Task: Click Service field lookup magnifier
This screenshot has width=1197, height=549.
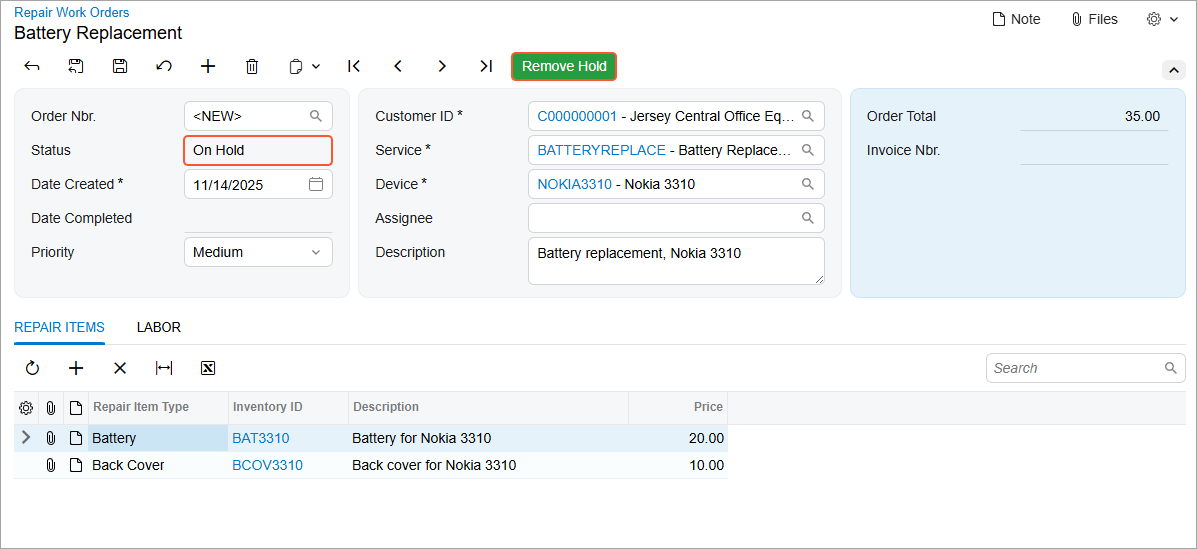Action: 808,150
